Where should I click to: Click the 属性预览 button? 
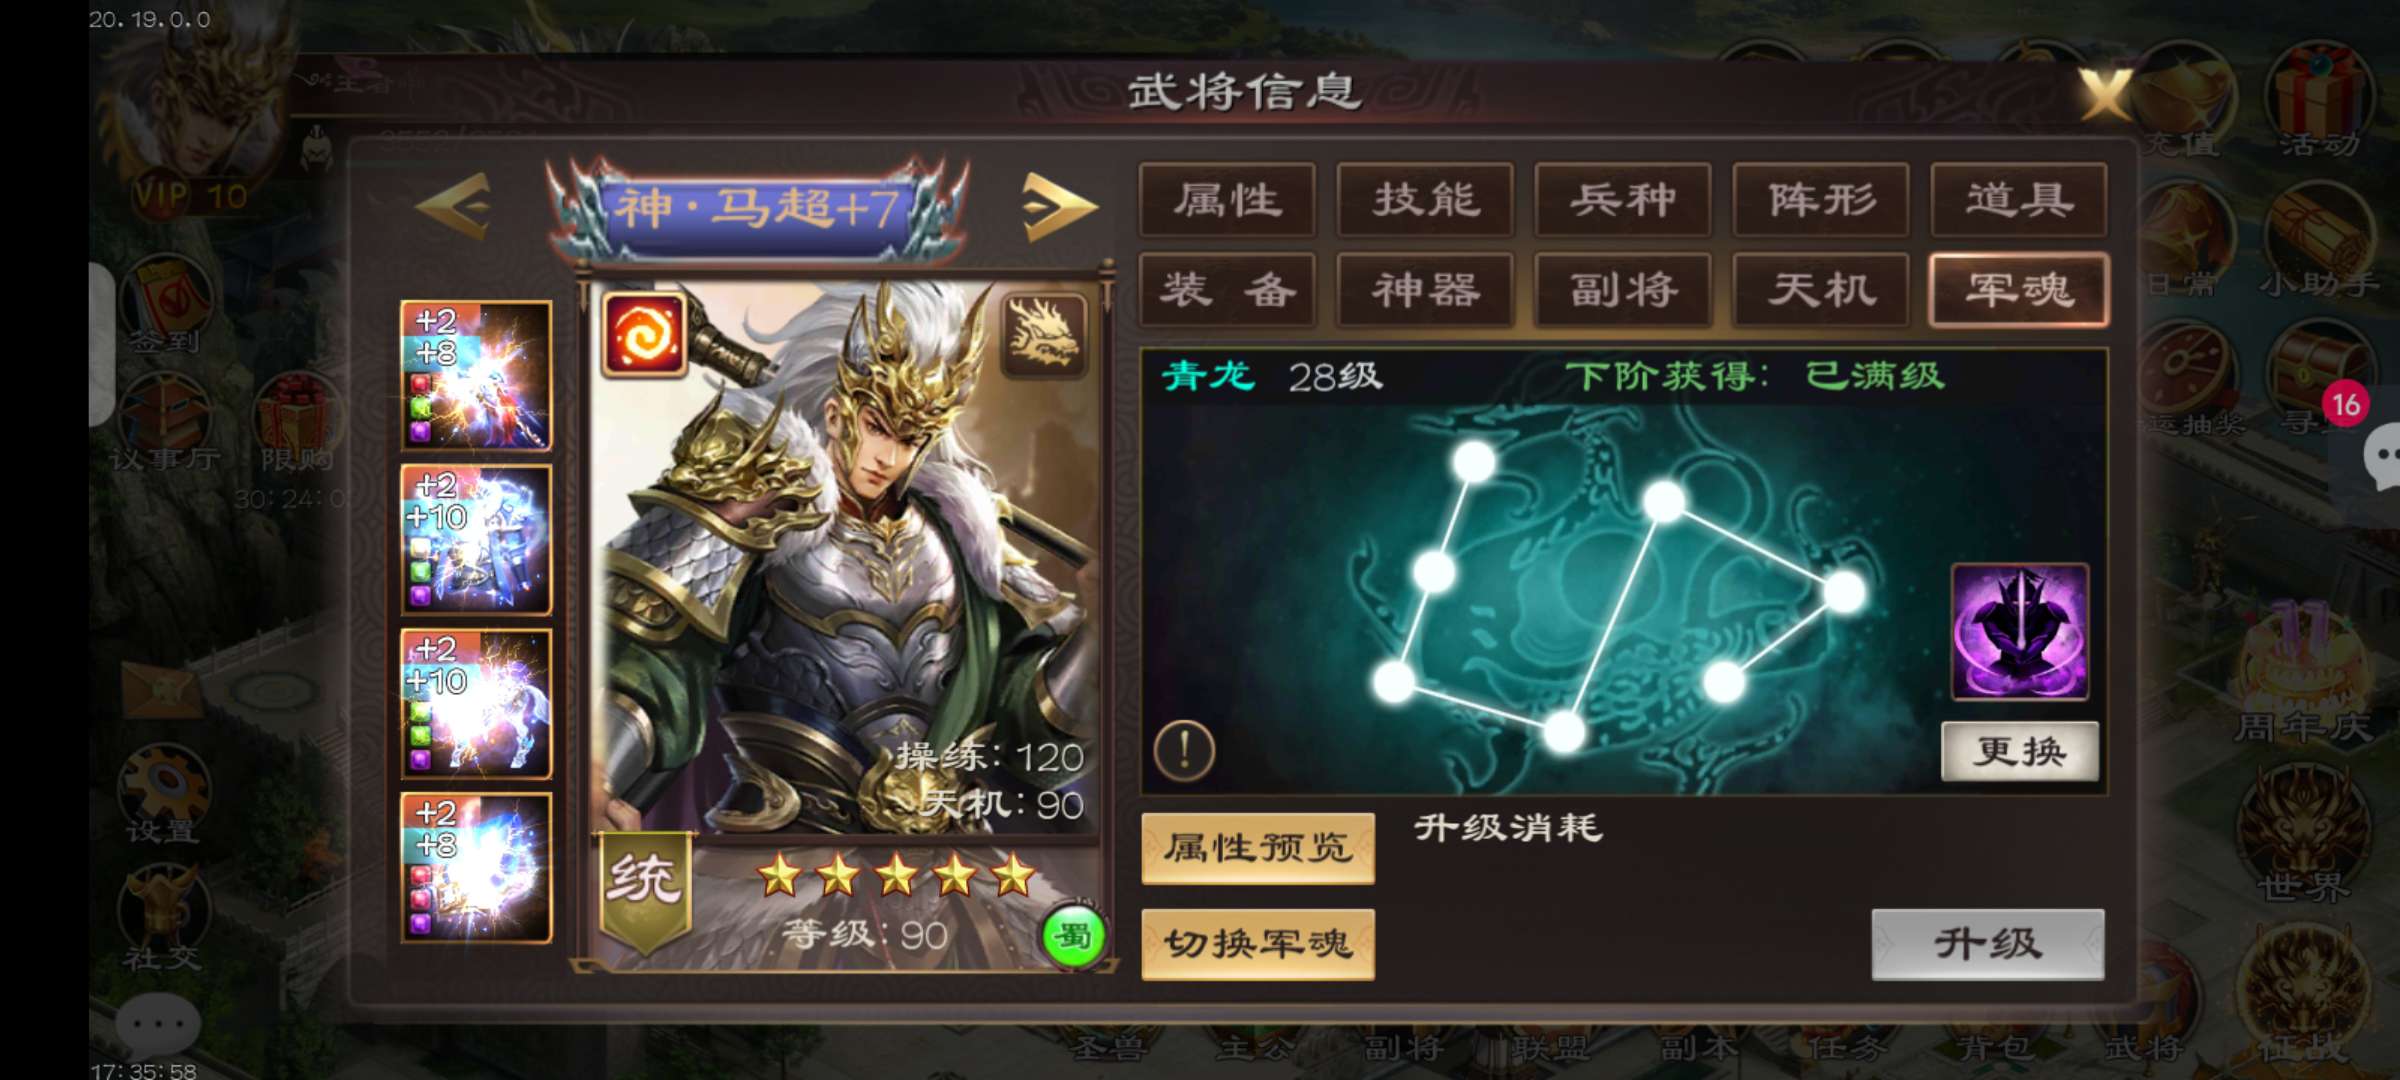[1258, 848]
